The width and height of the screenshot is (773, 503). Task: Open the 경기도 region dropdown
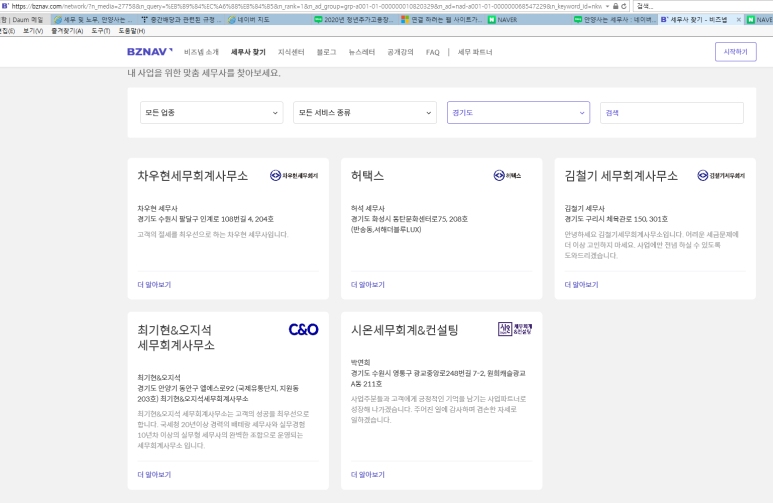pyautogui.click(x=518, y=112)
